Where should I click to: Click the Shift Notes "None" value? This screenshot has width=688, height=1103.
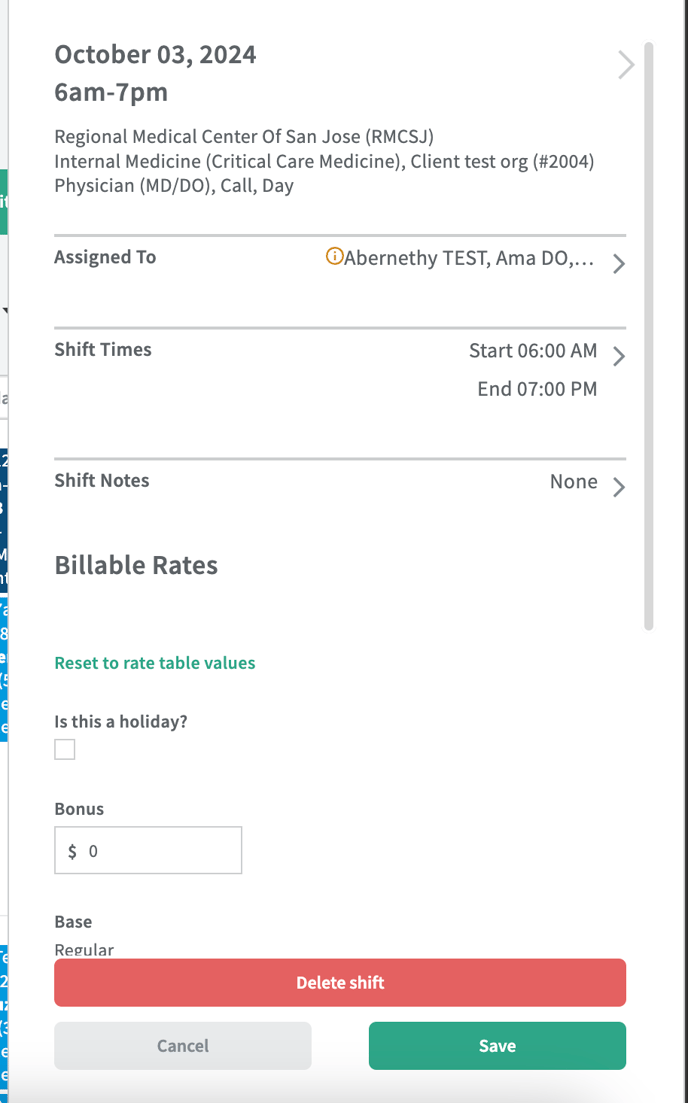click(x=573, y=482)
